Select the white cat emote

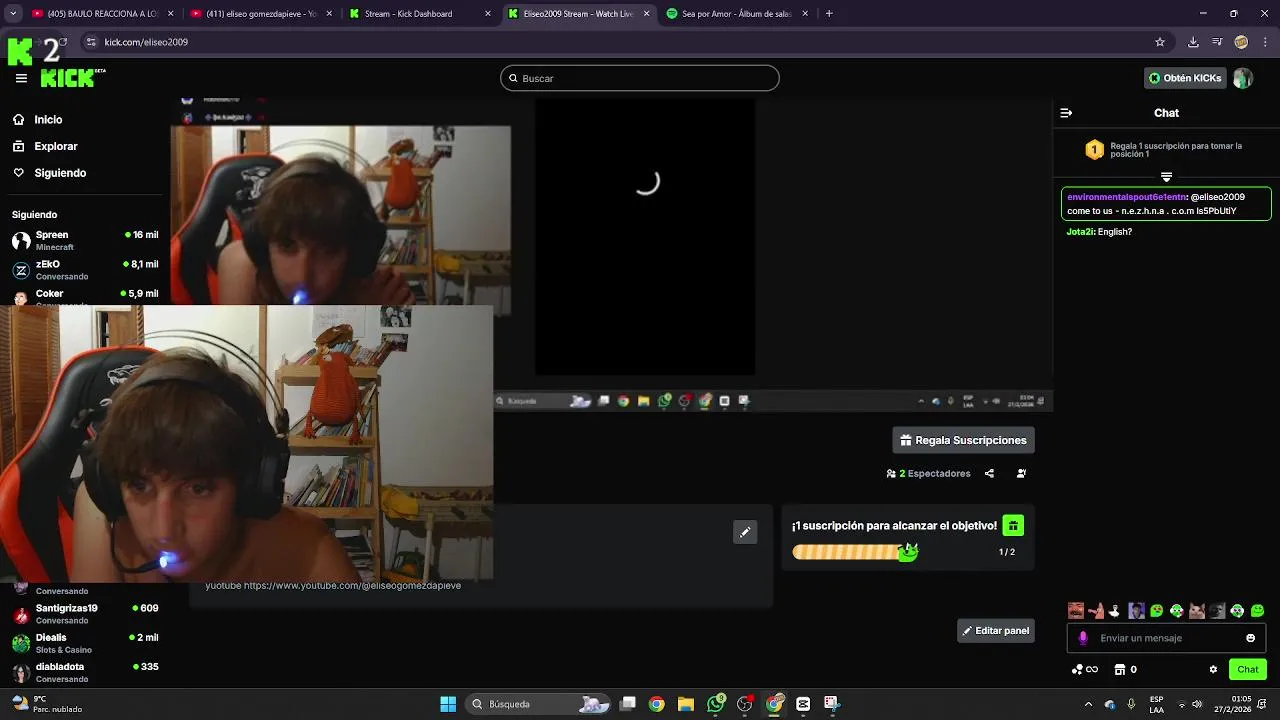tap(1197, 610)
